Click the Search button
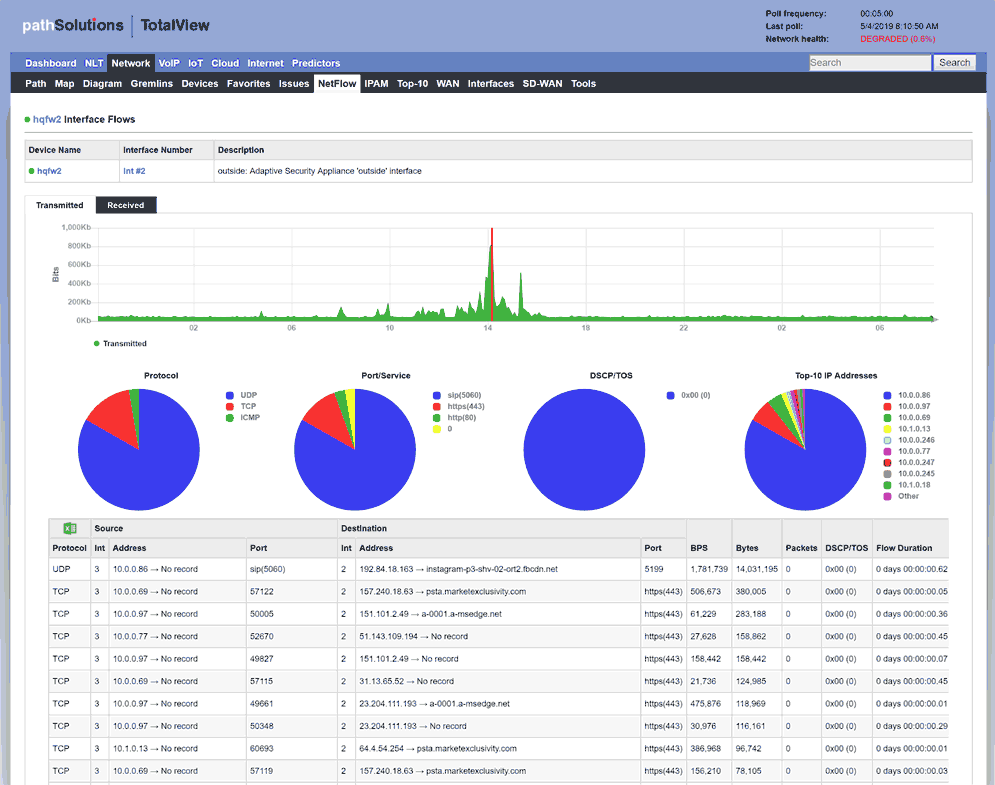The width and height of the screenshot is (995, 785). click(x=954, y=62)
